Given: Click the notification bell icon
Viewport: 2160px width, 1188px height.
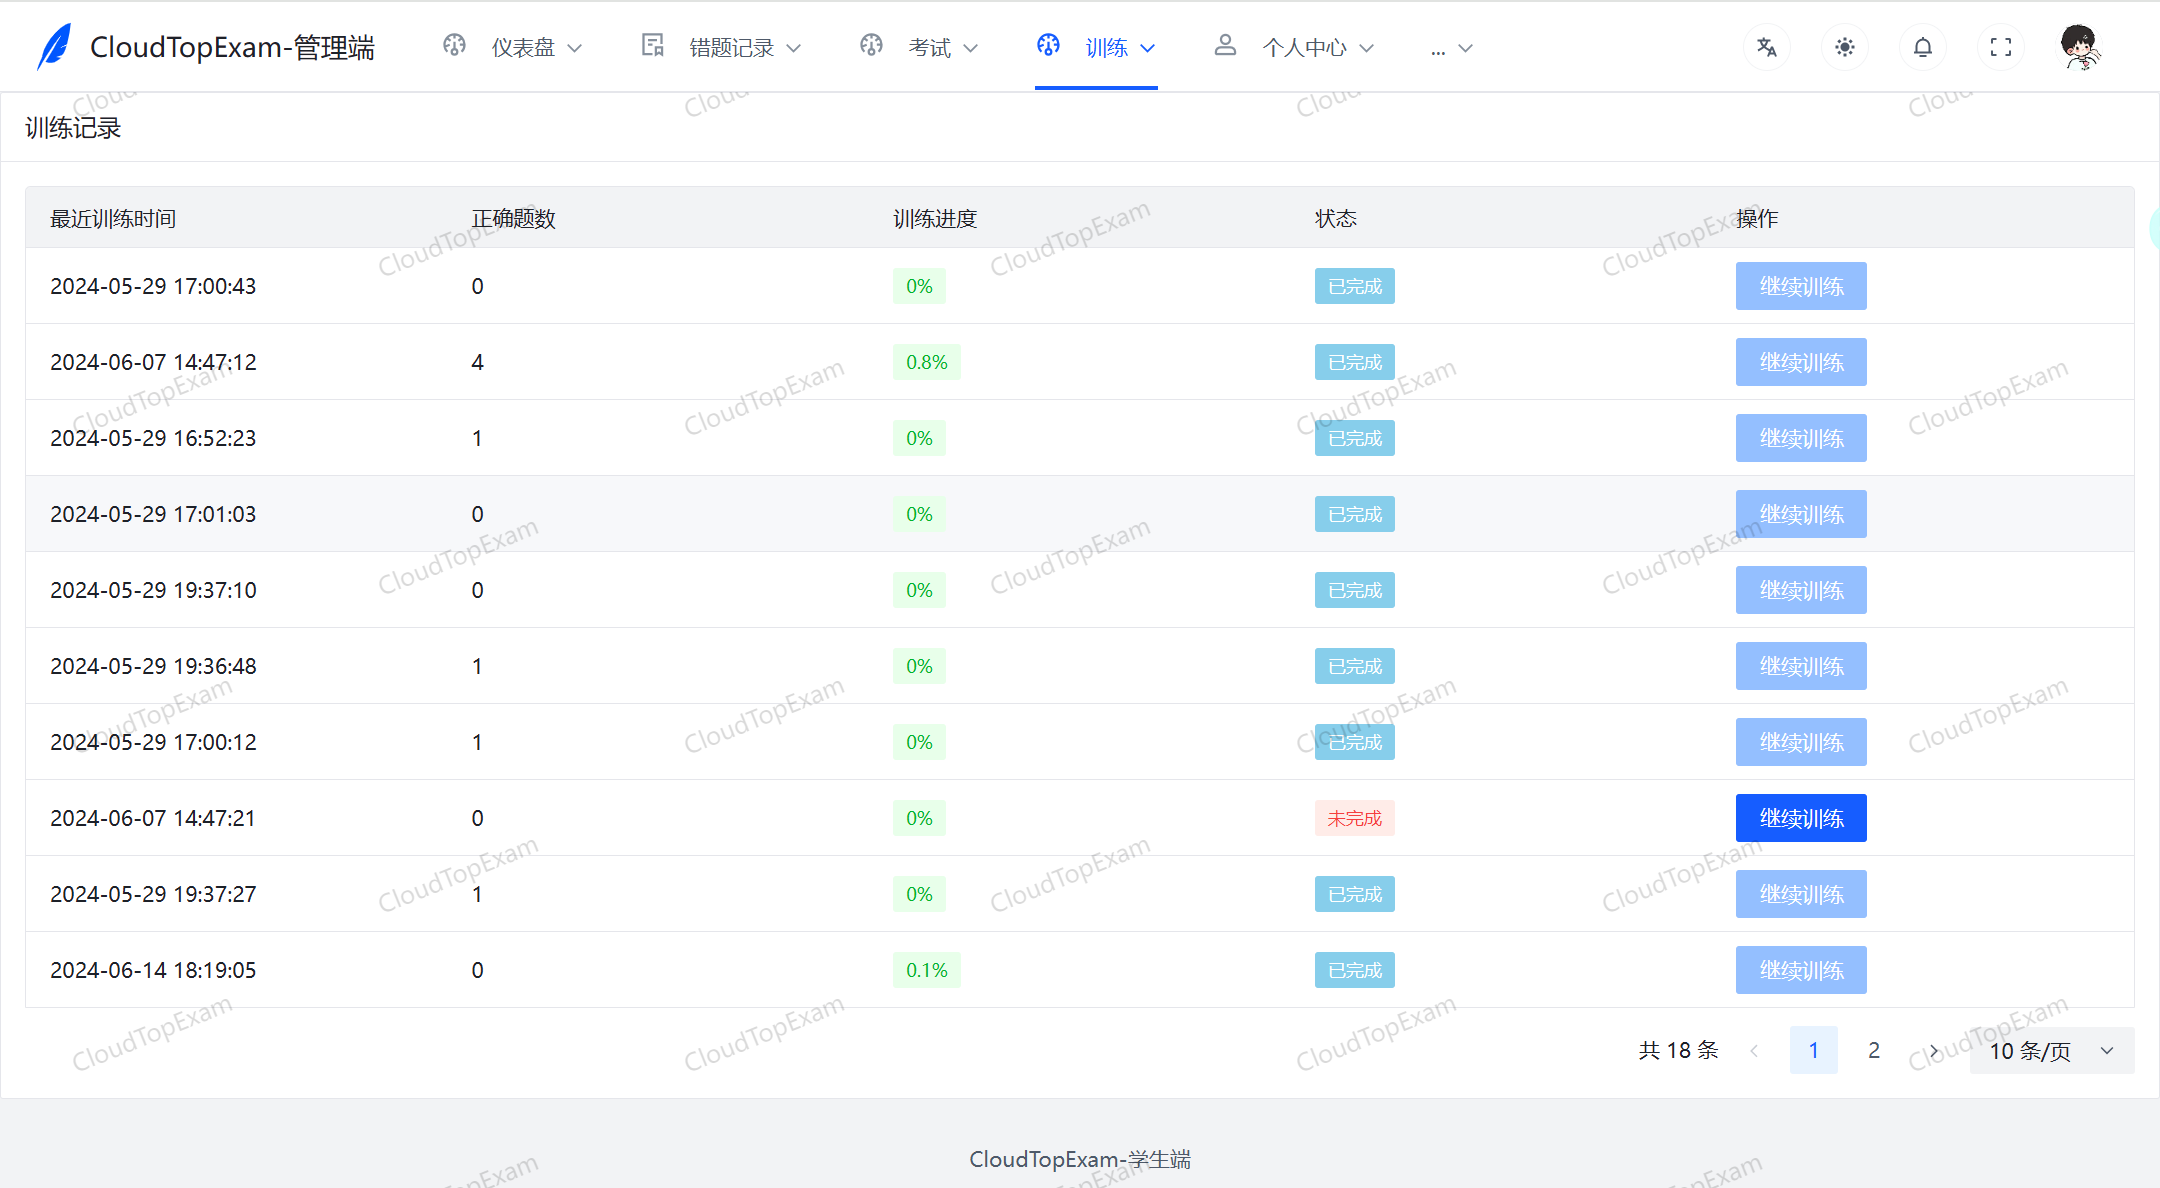Looking at the screenshot, I should click(x=1922, y=46).
